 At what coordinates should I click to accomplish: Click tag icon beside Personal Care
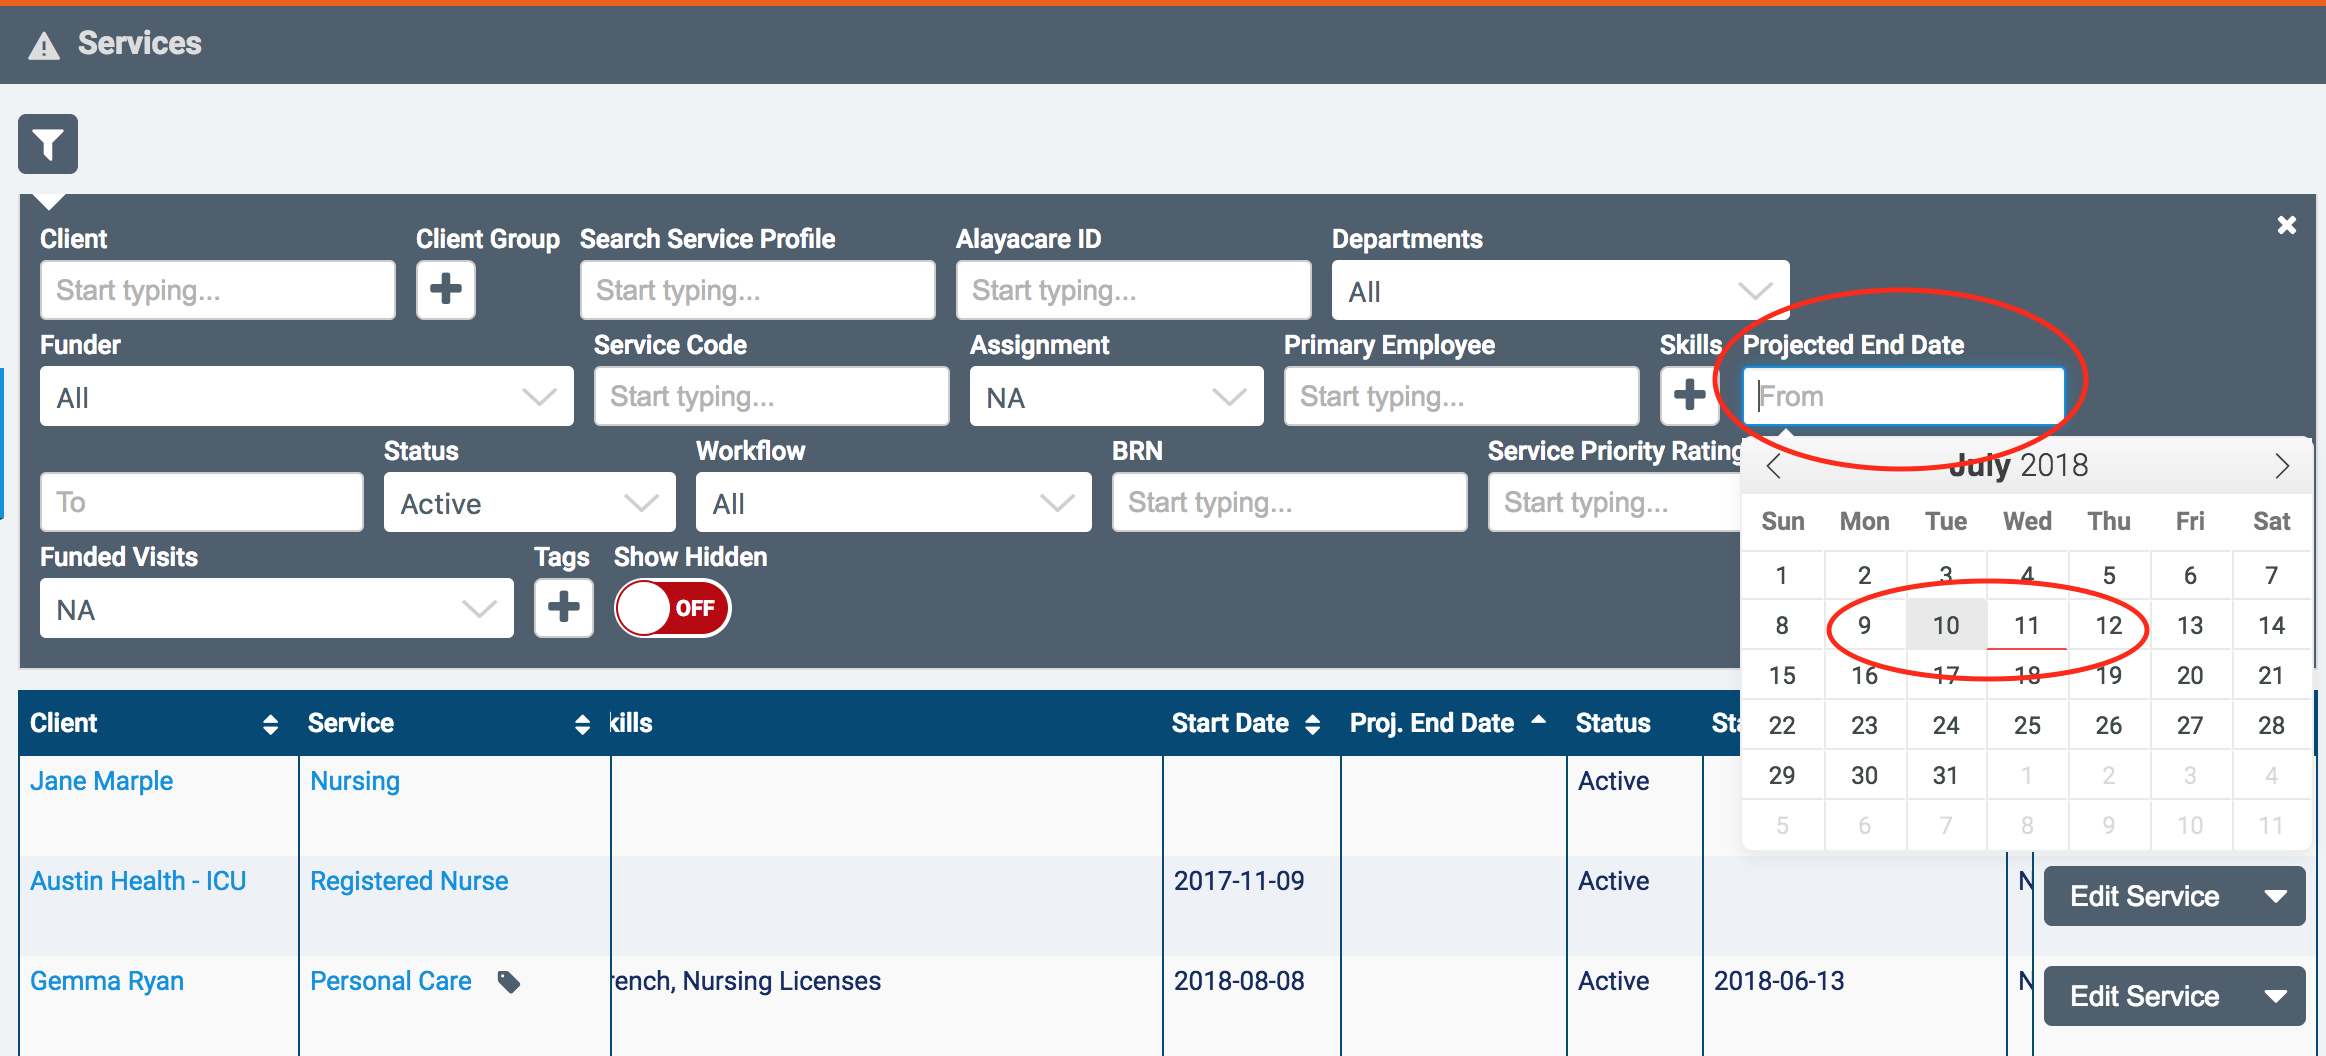point(509,982)
